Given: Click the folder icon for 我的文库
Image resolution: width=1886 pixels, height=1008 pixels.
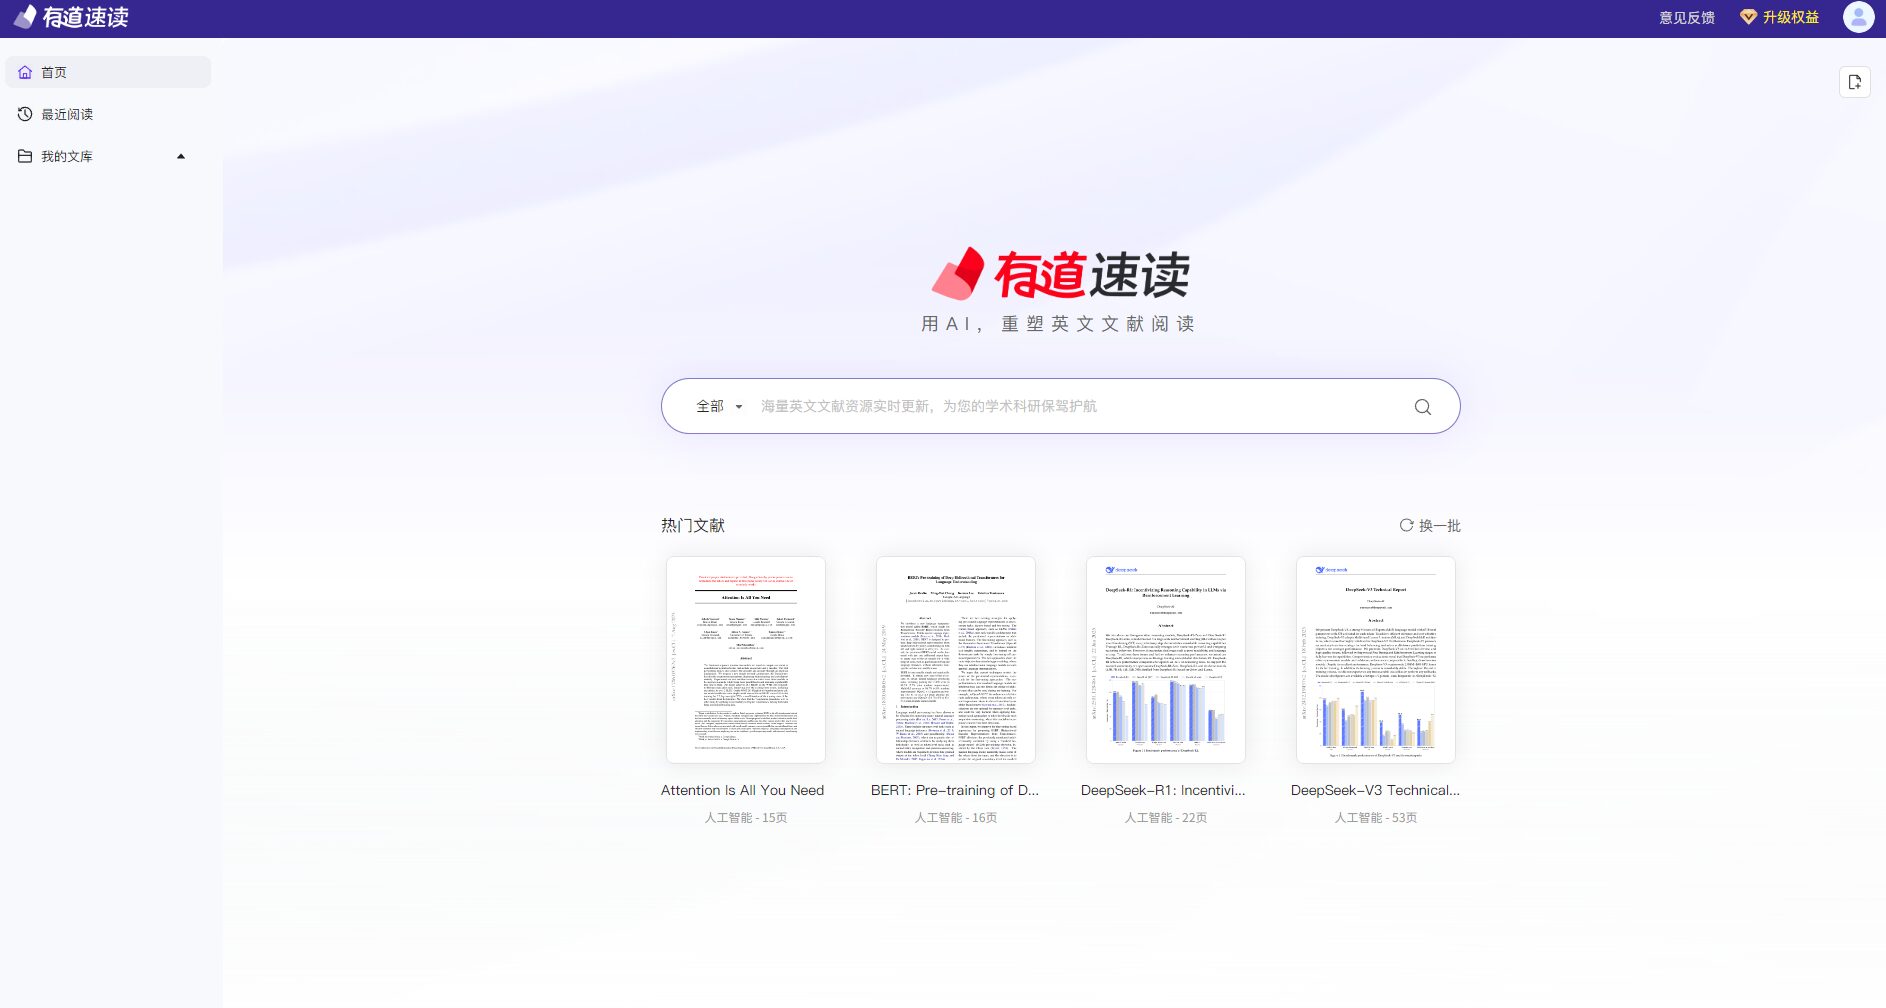Looking at the screenshot, I should point(25,156).
